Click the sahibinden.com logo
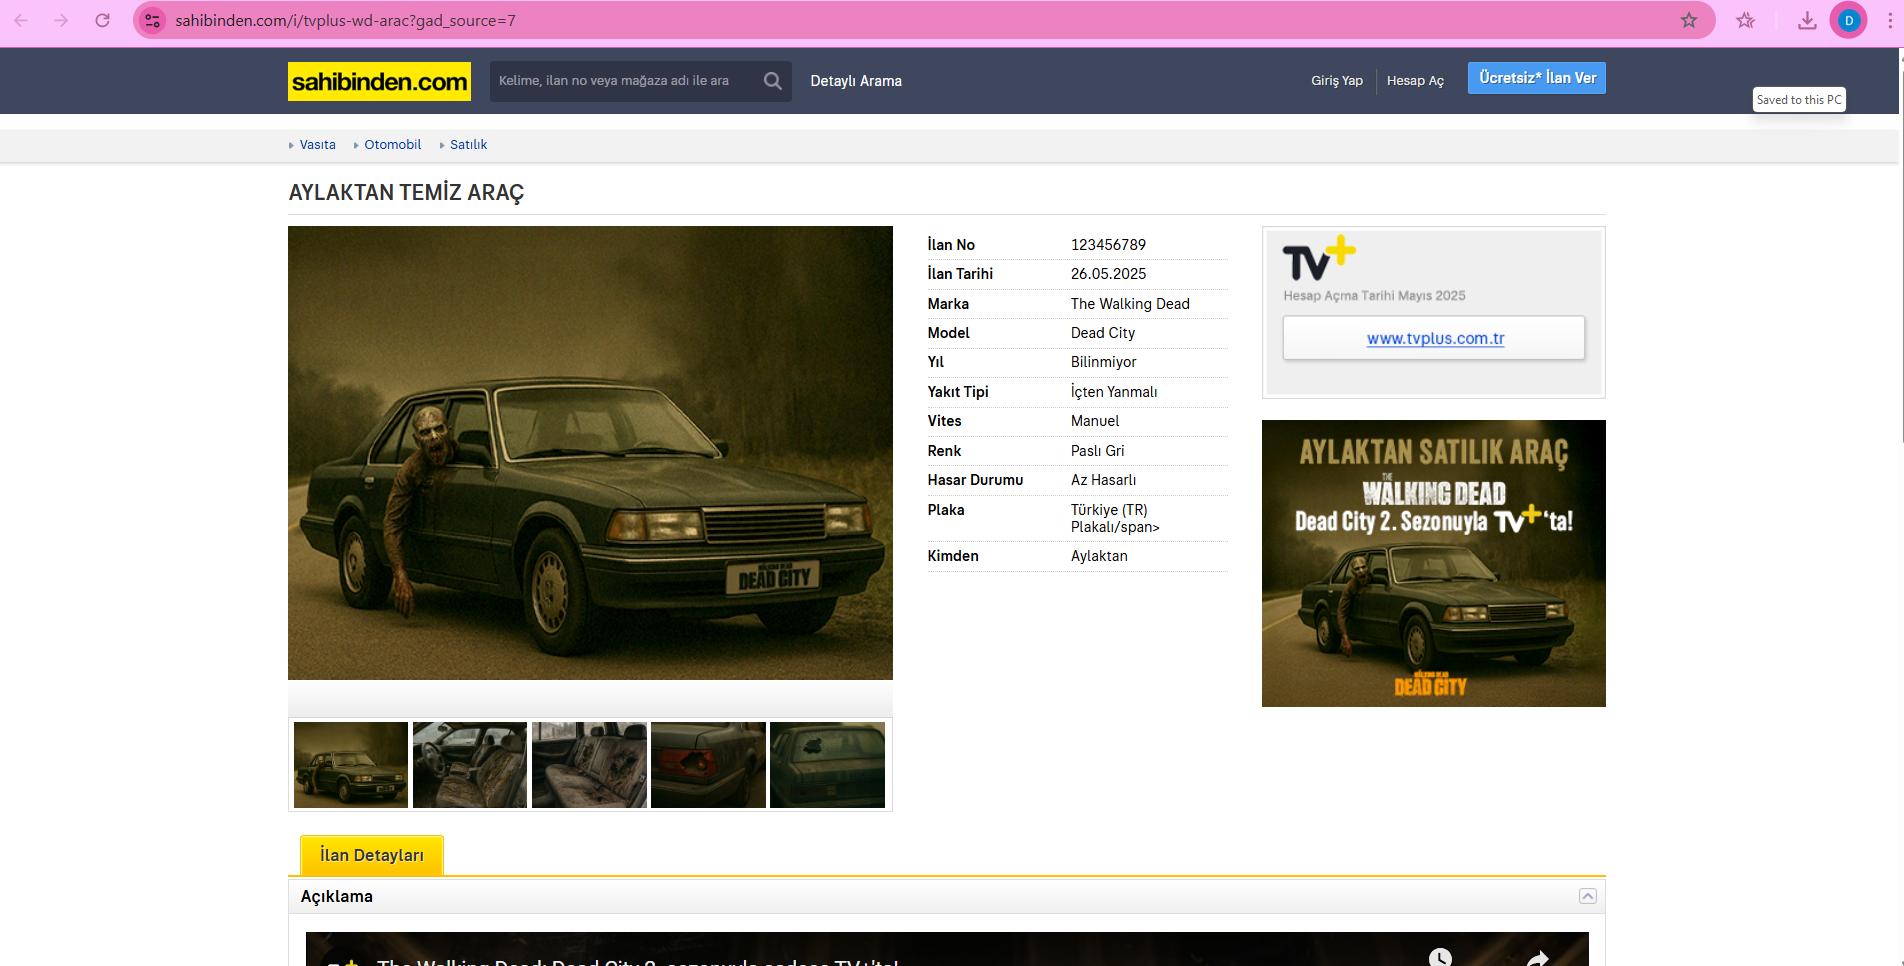The image size is (1904, 966). pos(379,81)
